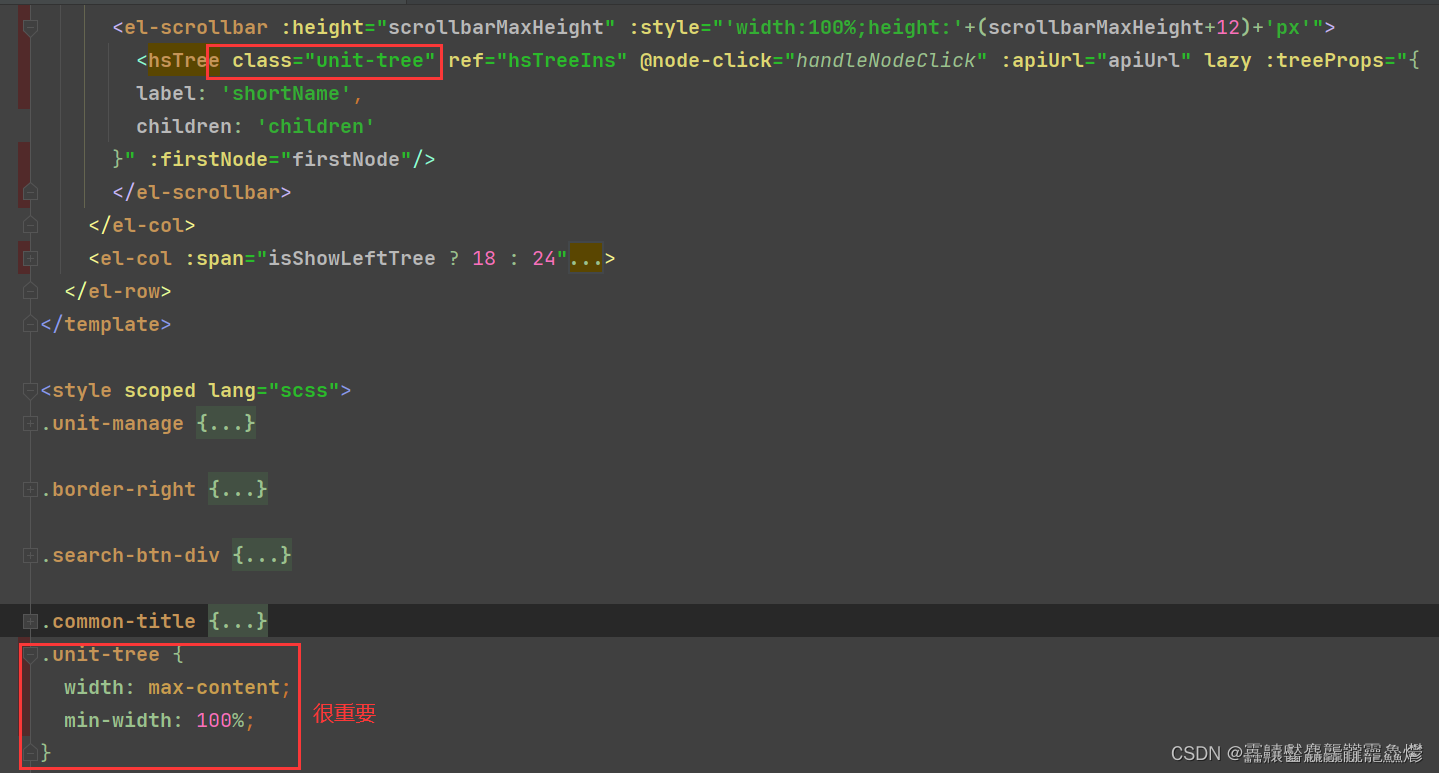Click the scoped keyword in style tag
The image size is (1439, 773).
[160, 390]
